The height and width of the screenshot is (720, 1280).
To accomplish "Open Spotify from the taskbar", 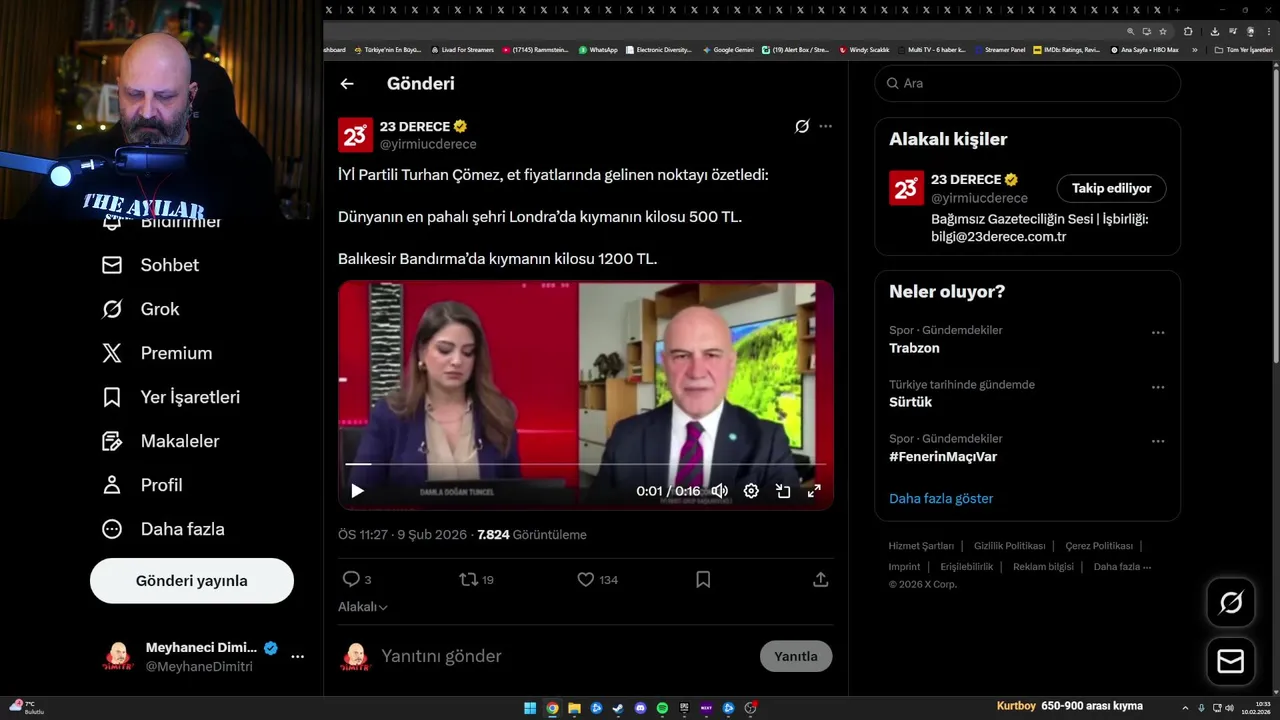I will [662, 708].
